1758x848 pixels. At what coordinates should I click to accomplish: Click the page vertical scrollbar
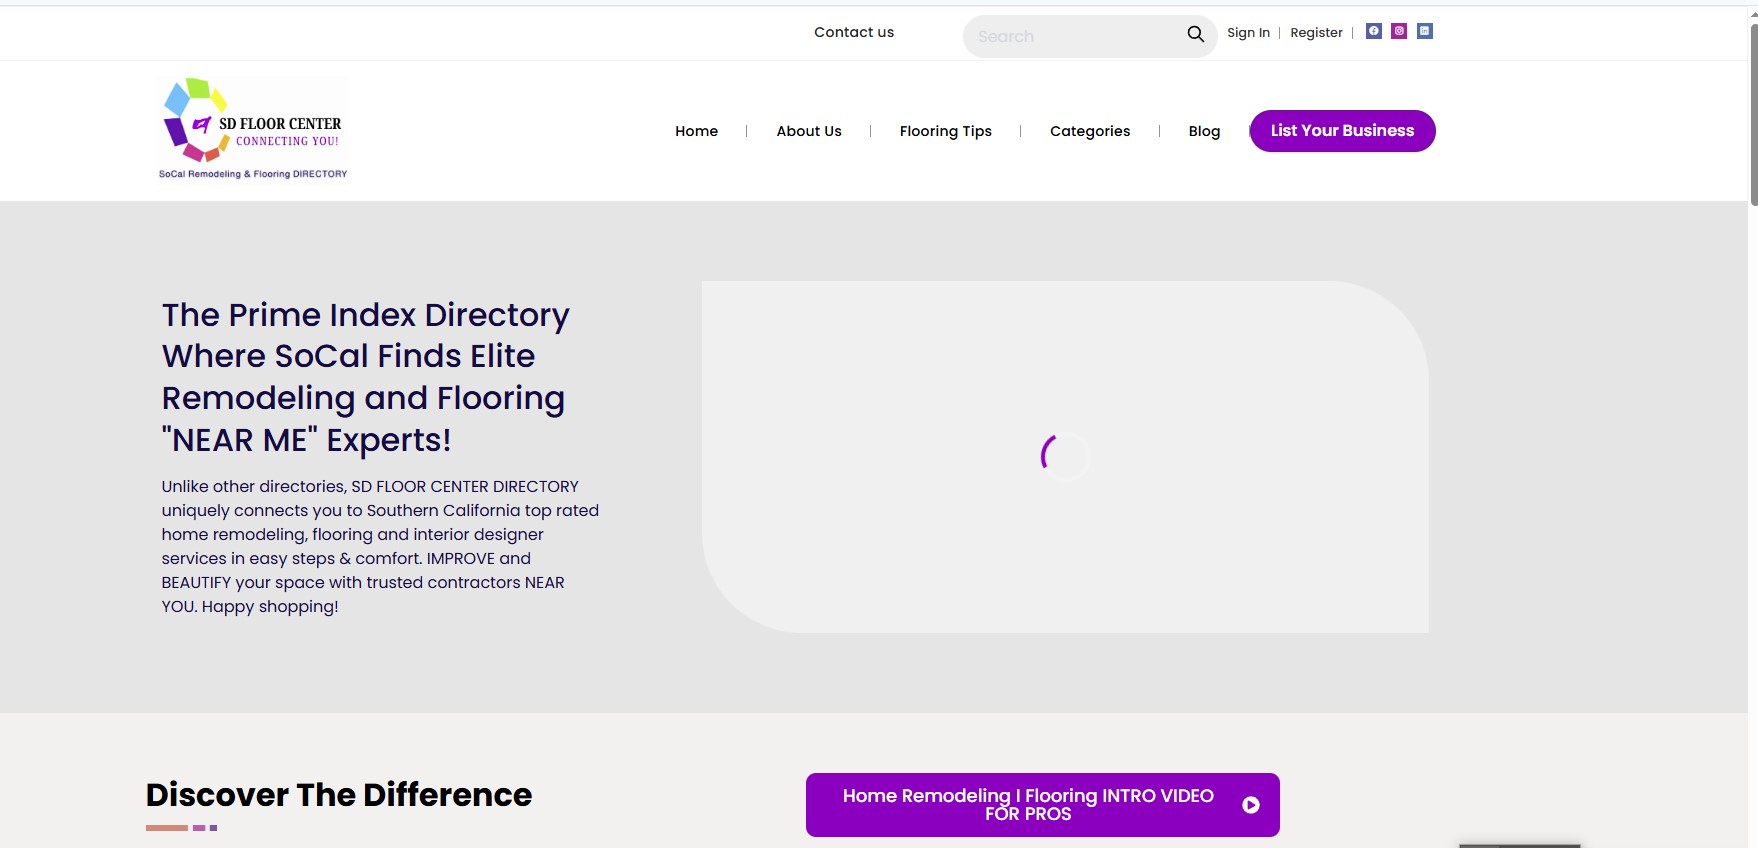pos(1753,424)
